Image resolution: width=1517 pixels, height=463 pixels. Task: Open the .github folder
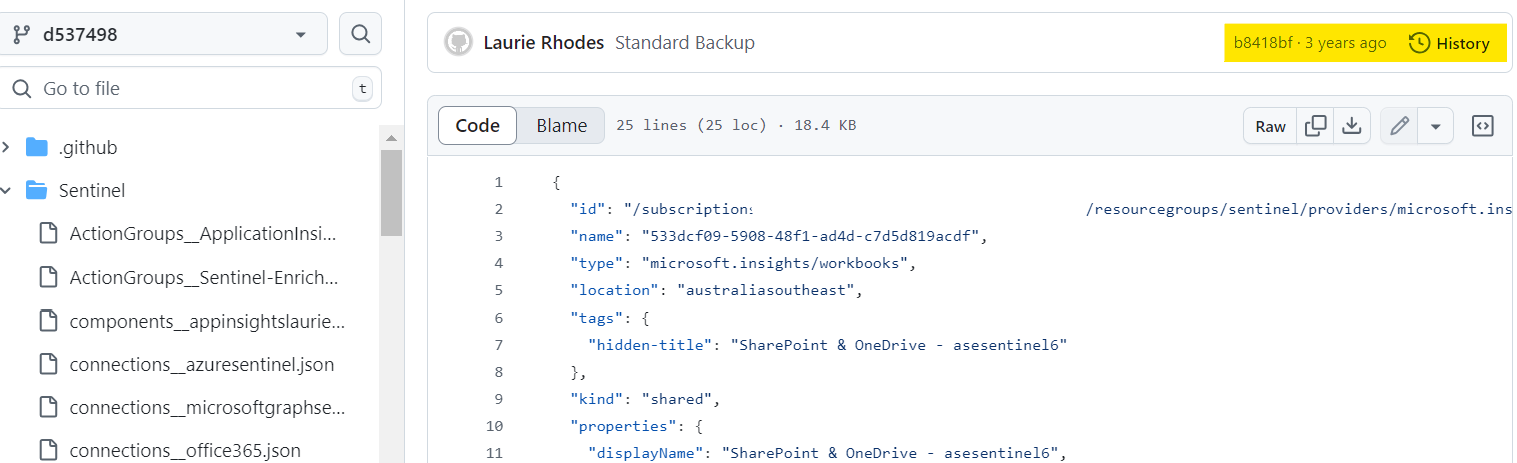(x=88, y=148)
